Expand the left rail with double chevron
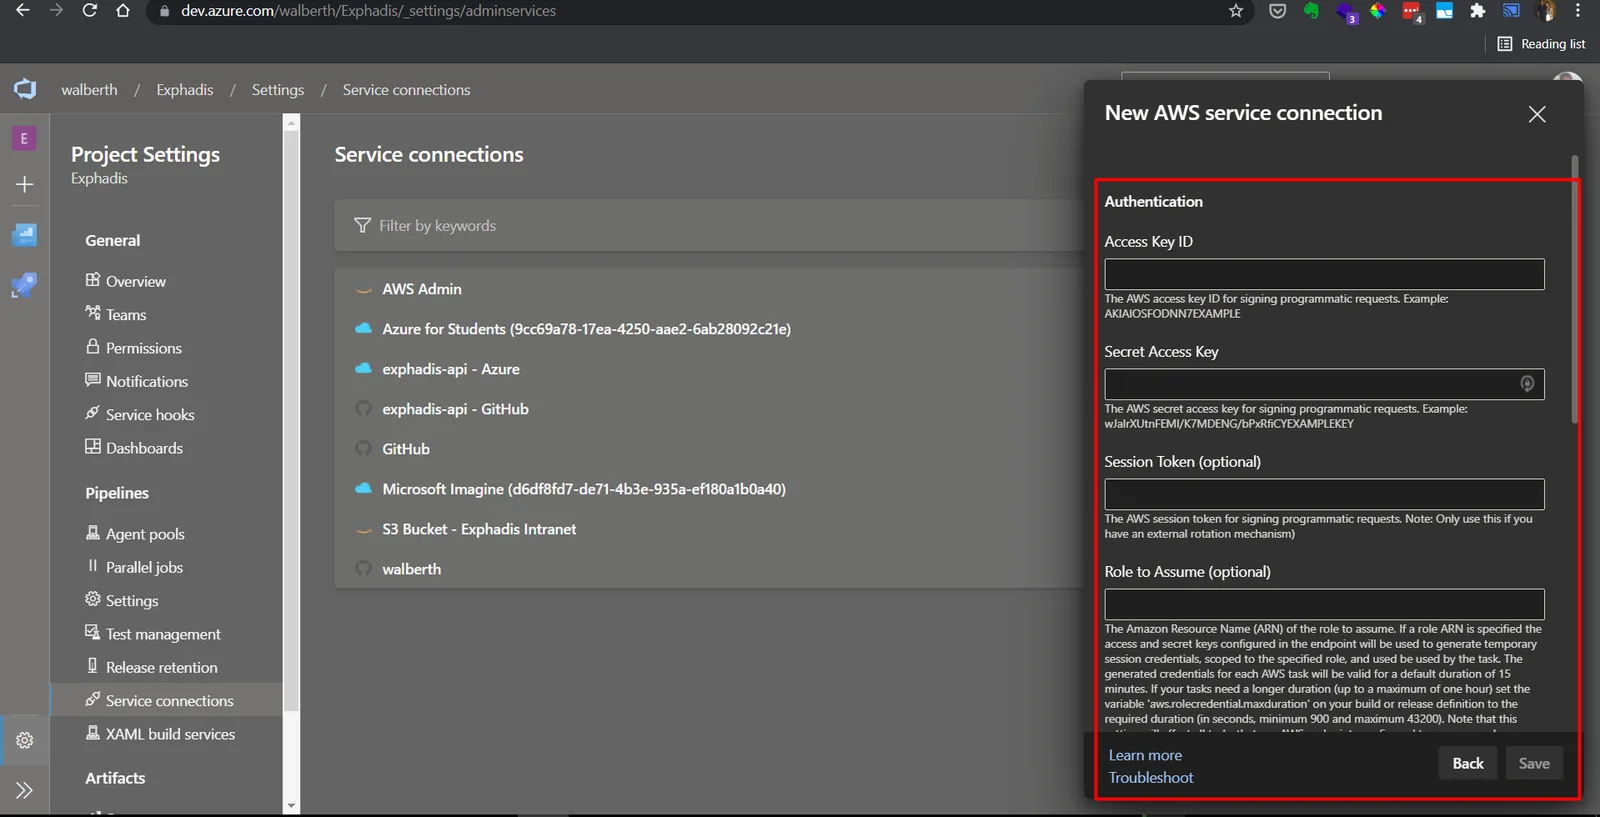 [x=25, y=790]
